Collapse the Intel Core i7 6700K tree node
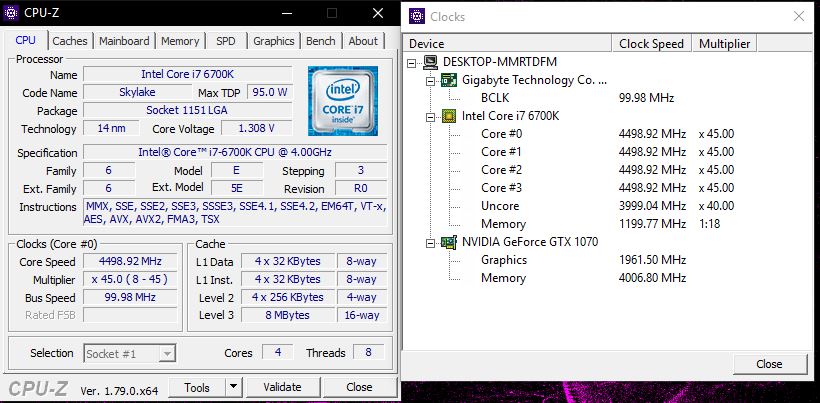 430,117
